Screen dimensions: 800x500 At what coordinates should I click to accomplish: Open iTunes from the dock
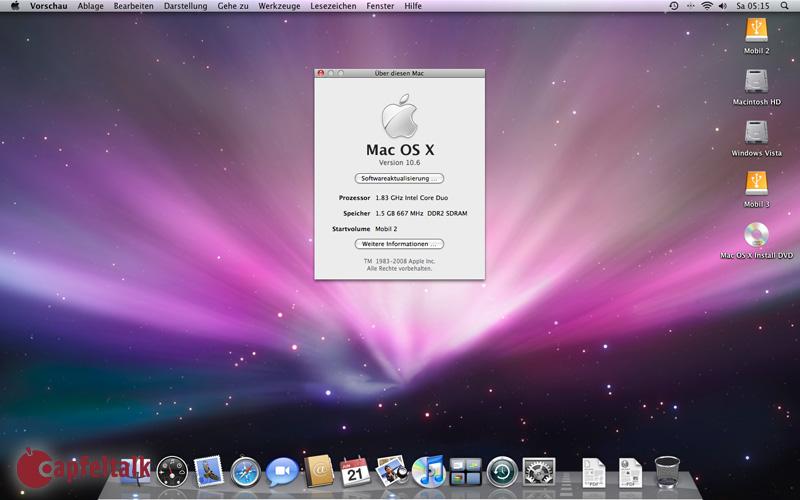pos(428,470)
